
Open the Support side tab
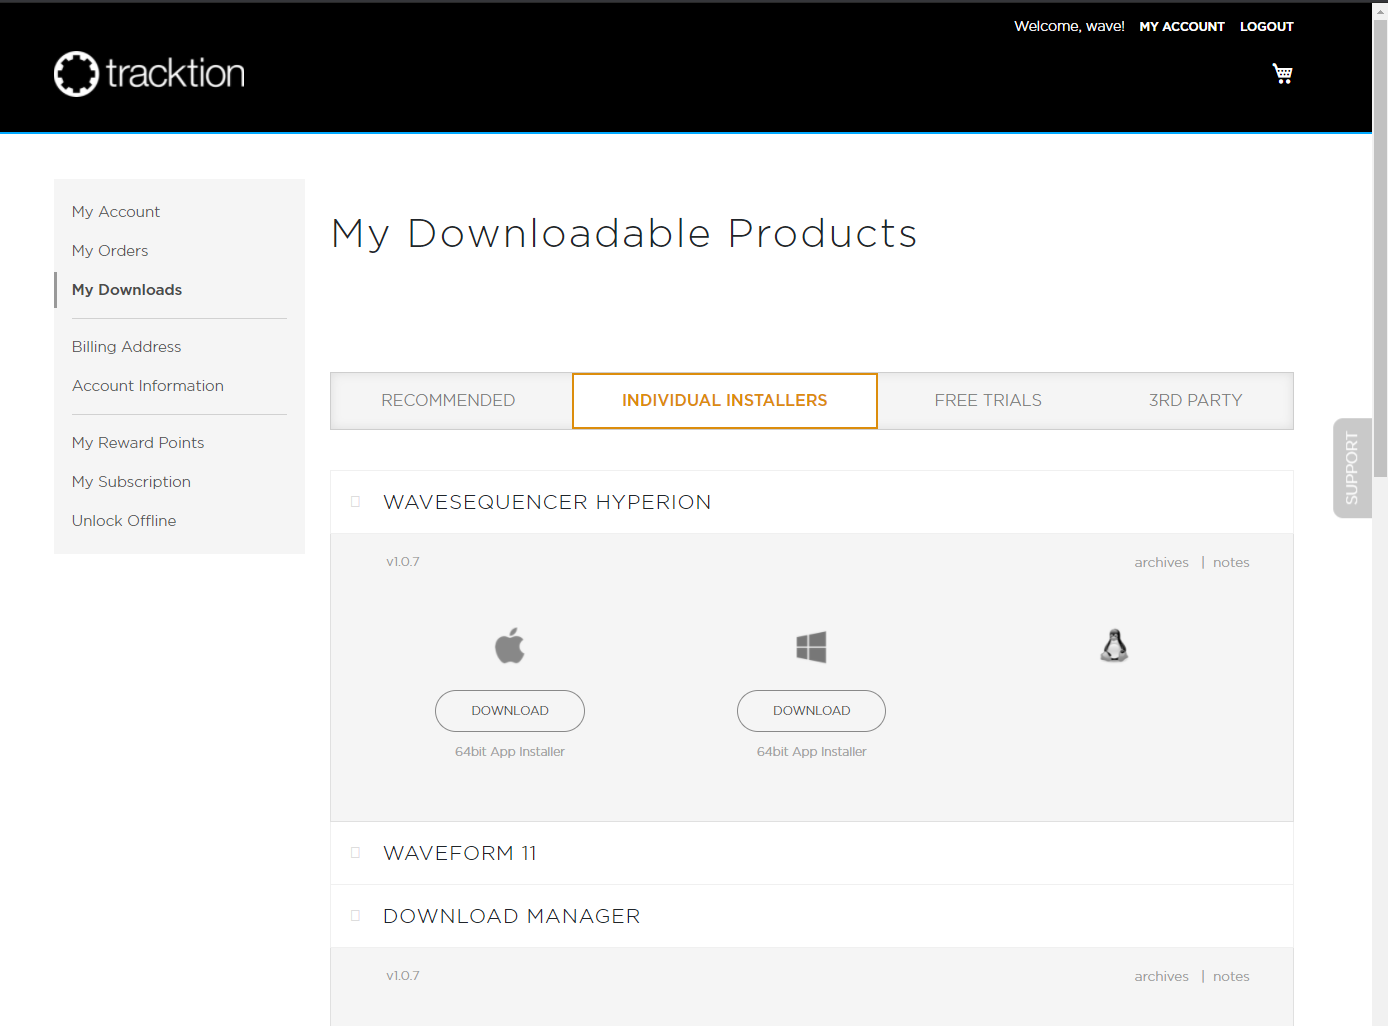pyautogui.click(x=1352, y=468)
